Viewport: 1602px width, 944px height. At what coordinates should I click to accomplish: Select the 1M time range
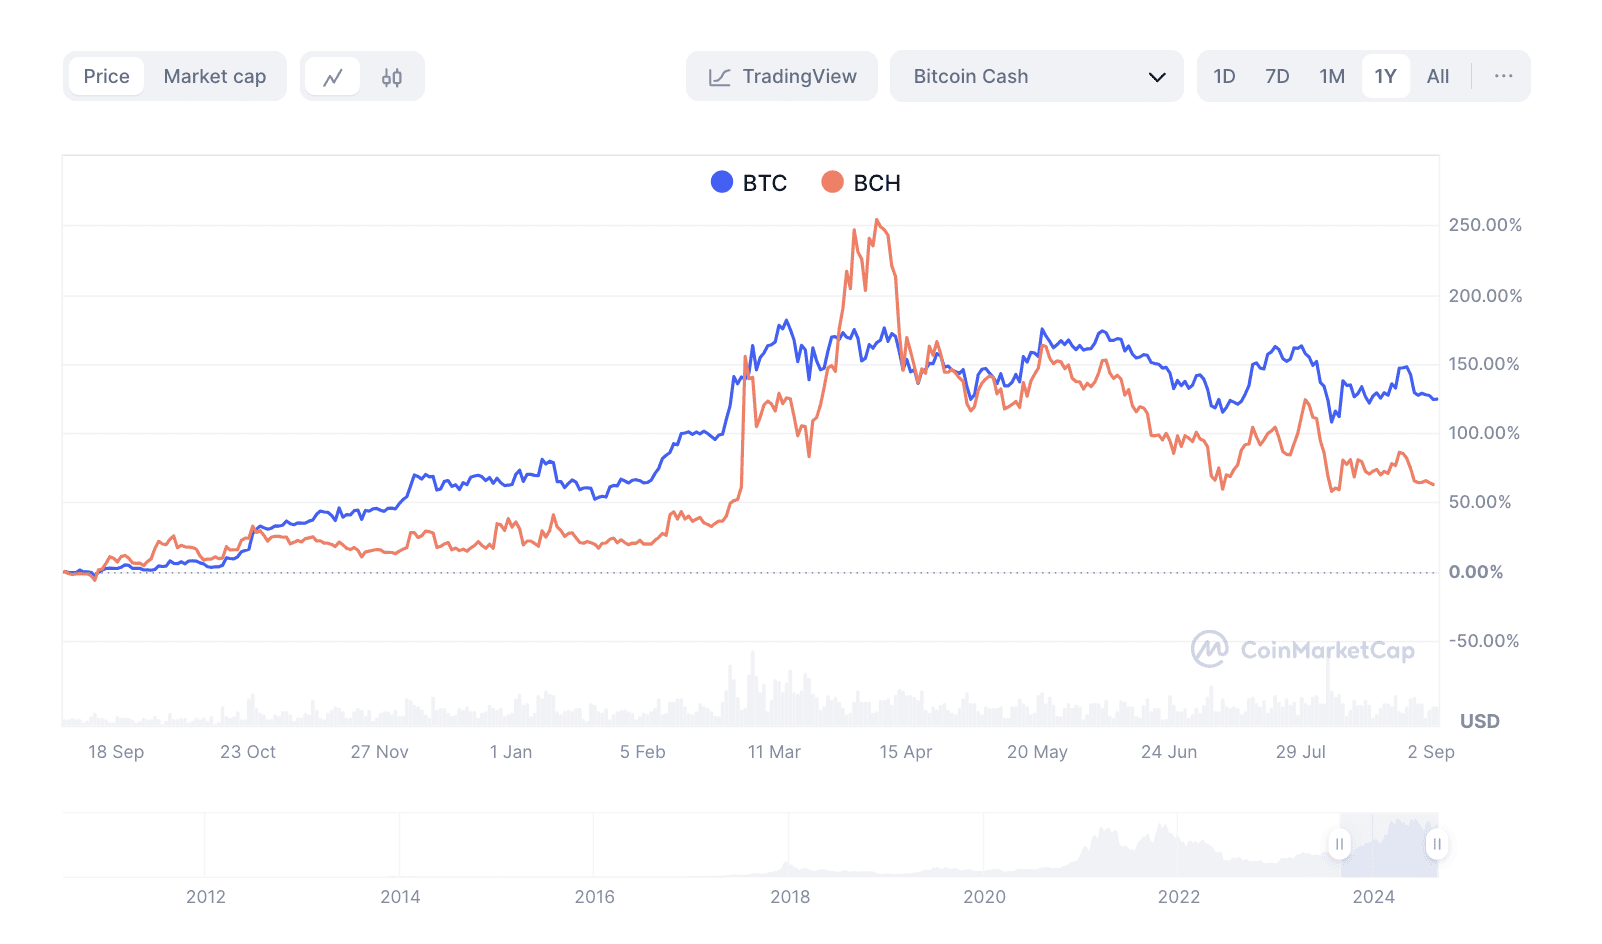1332,77
